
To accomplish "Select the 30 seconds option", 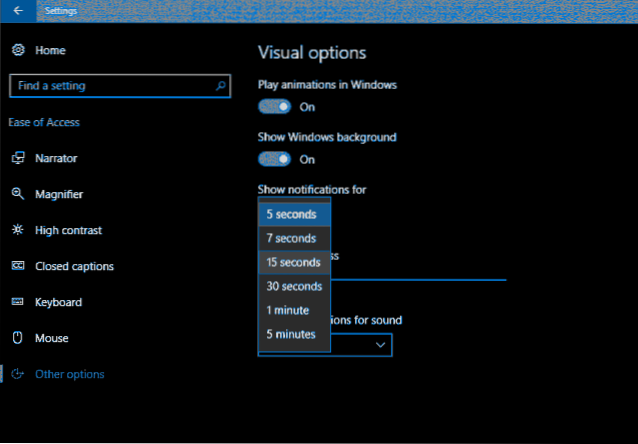I will 293,286.
